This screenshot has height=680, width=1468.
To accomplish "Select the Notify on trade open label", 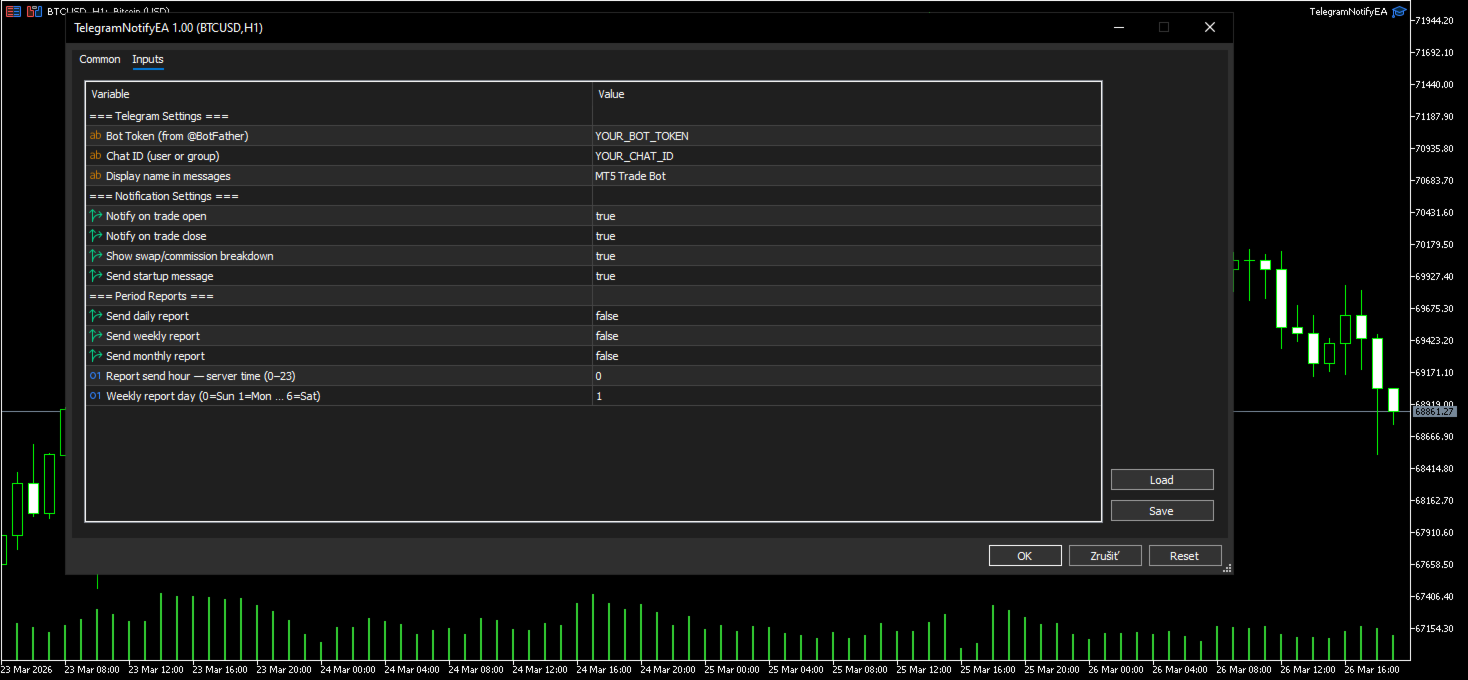I will [156, 216].
